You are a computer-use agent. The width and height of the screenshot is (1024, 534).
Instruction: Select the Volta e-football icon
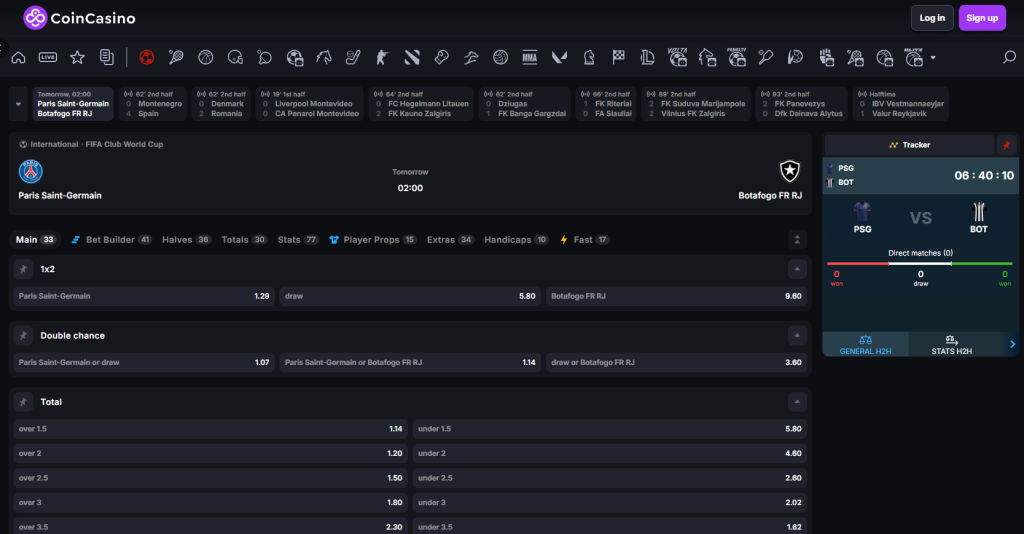[677, 57]
